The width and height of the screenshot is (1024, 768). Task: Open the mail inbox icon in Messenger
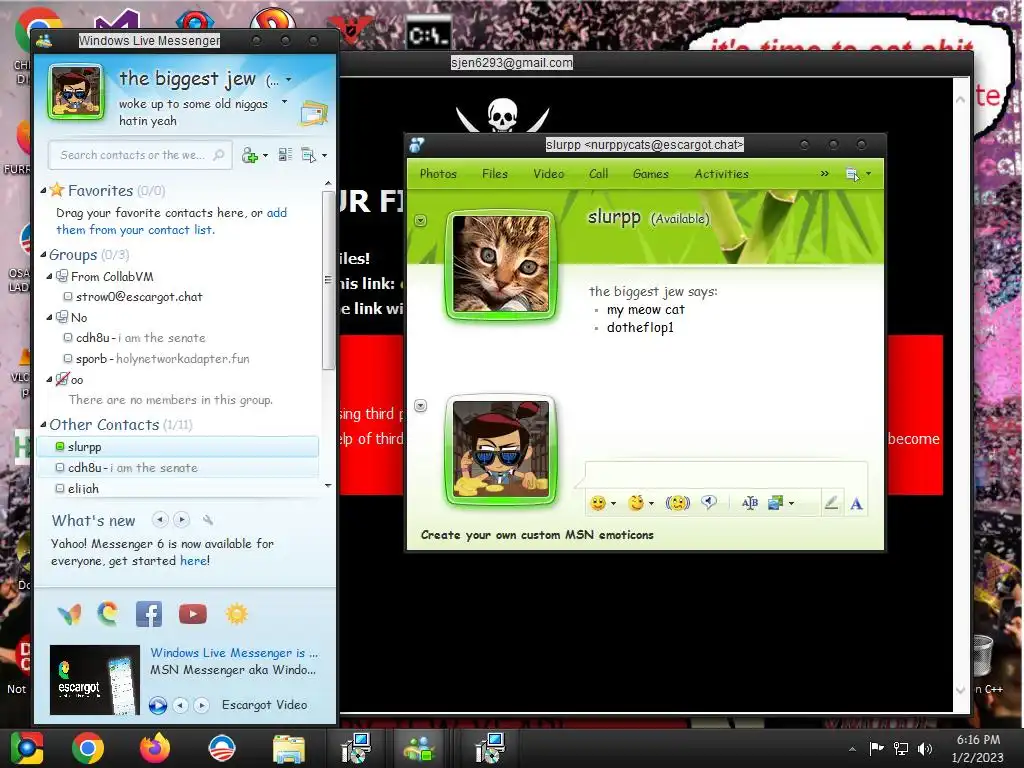click(313, 113)
